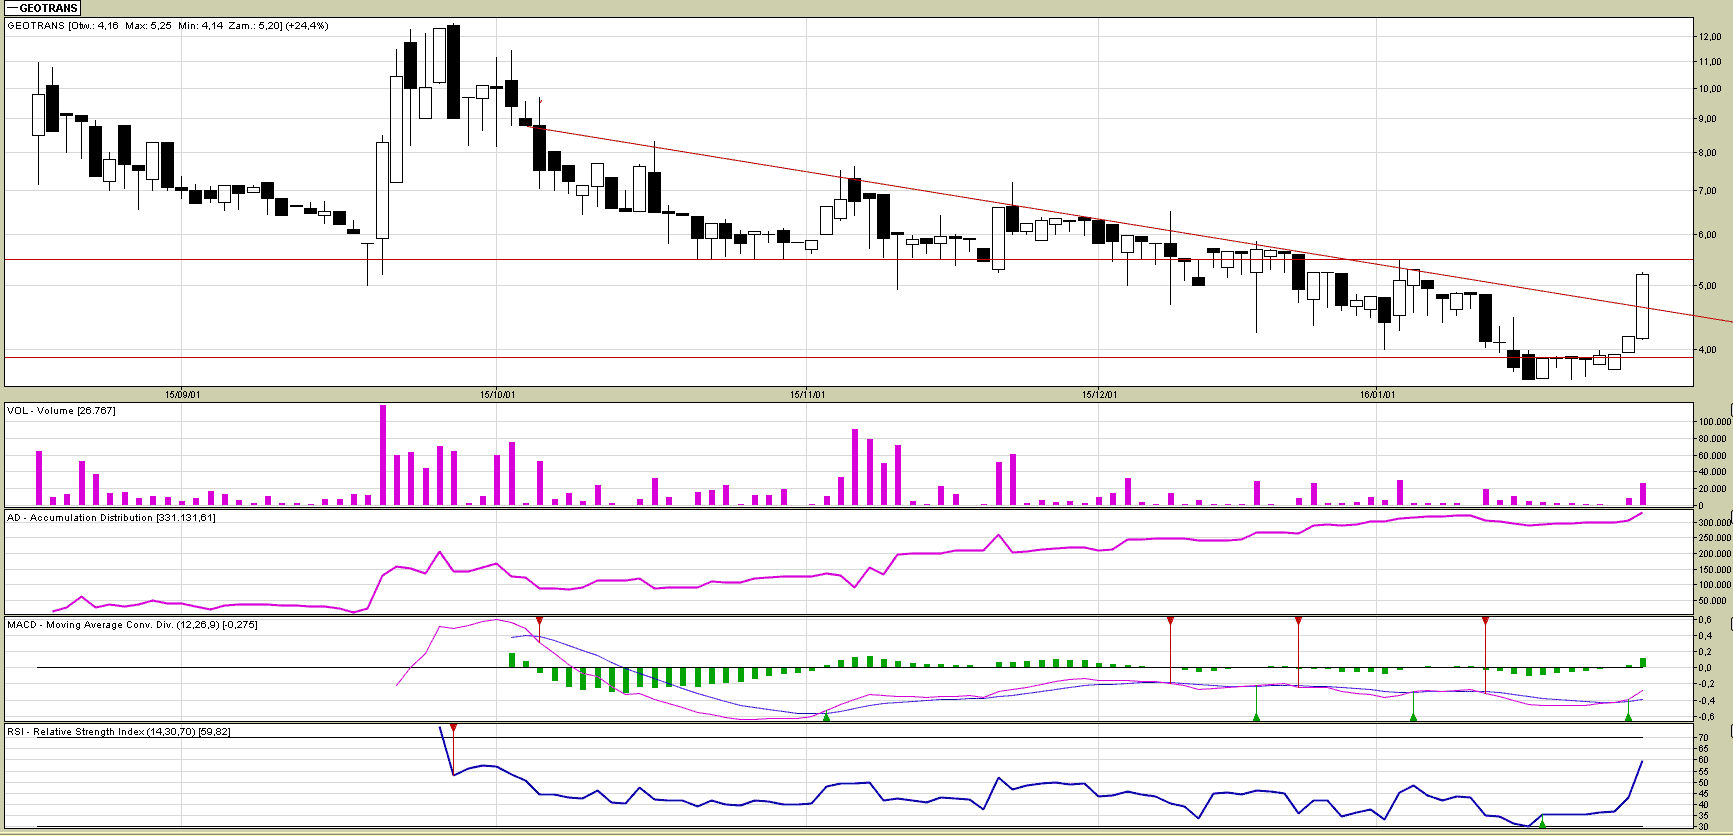This screenshot has height=836, width=1733.
Task: Select the red sell marker in RSI panel
Action: point(453,728)
